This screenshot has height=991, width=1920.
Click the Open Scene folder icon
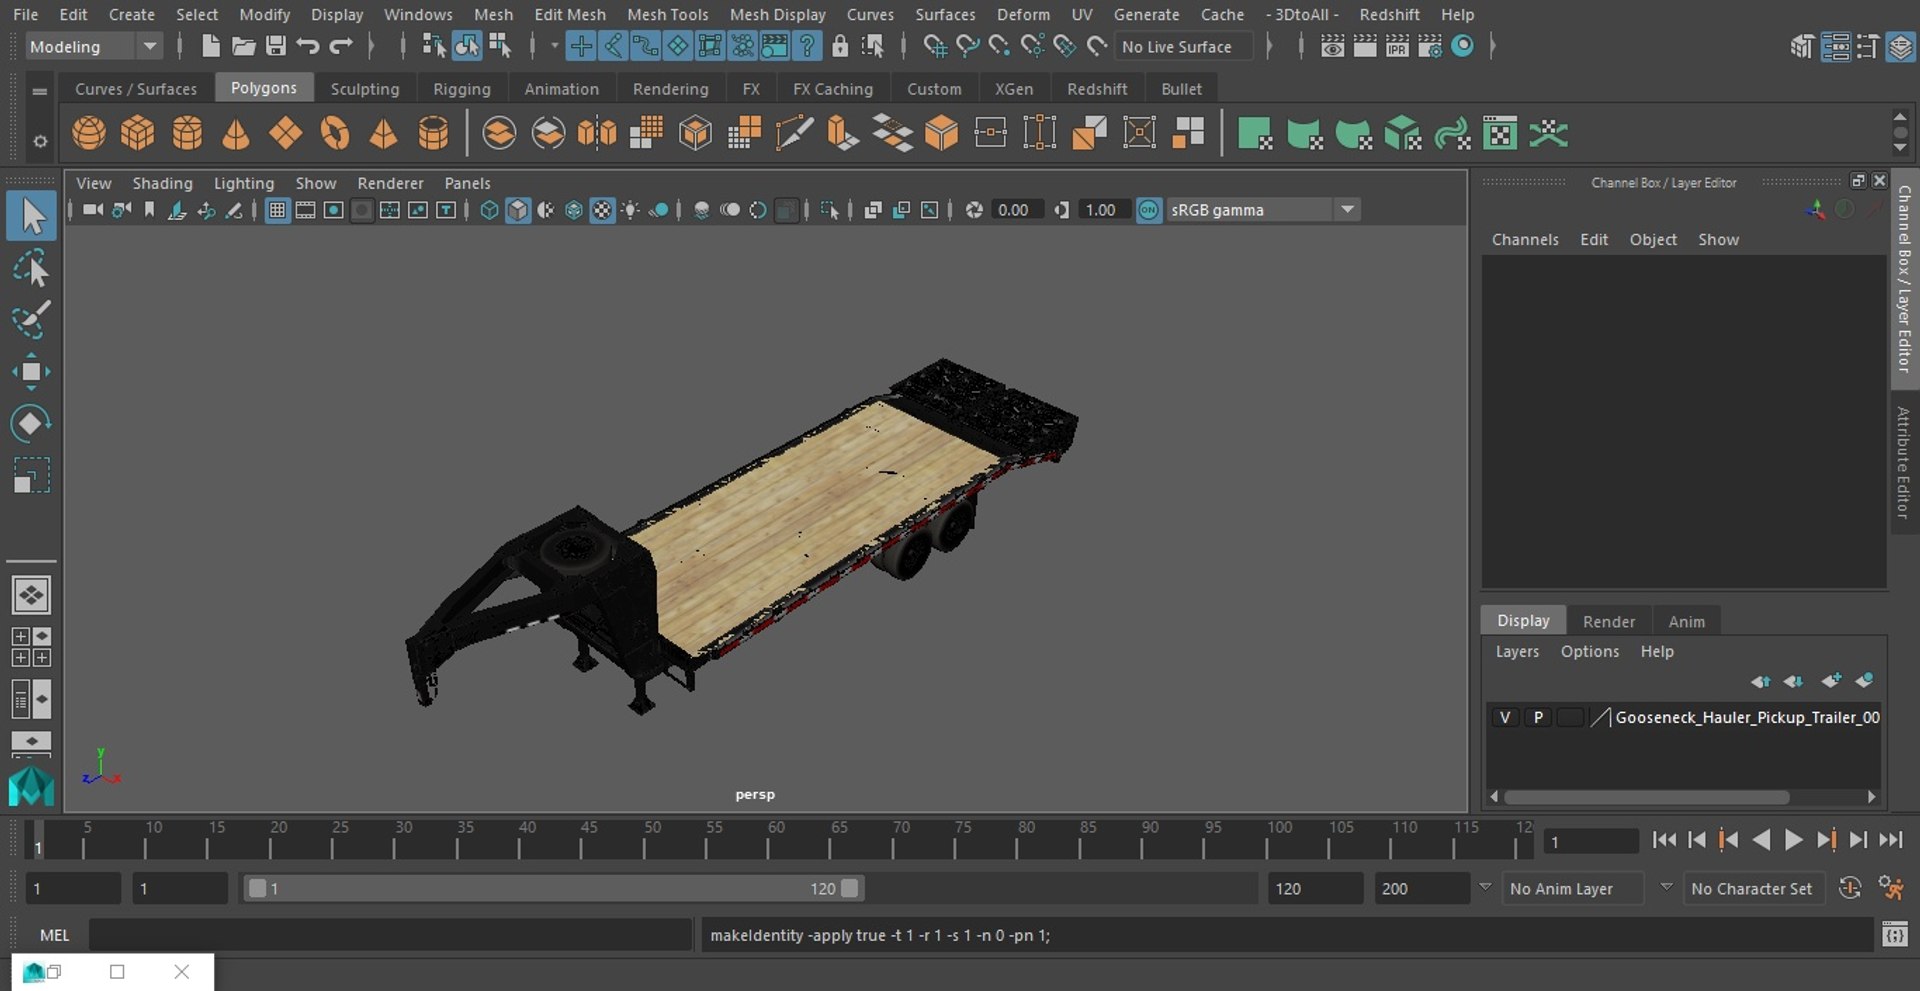coord(243,46)
